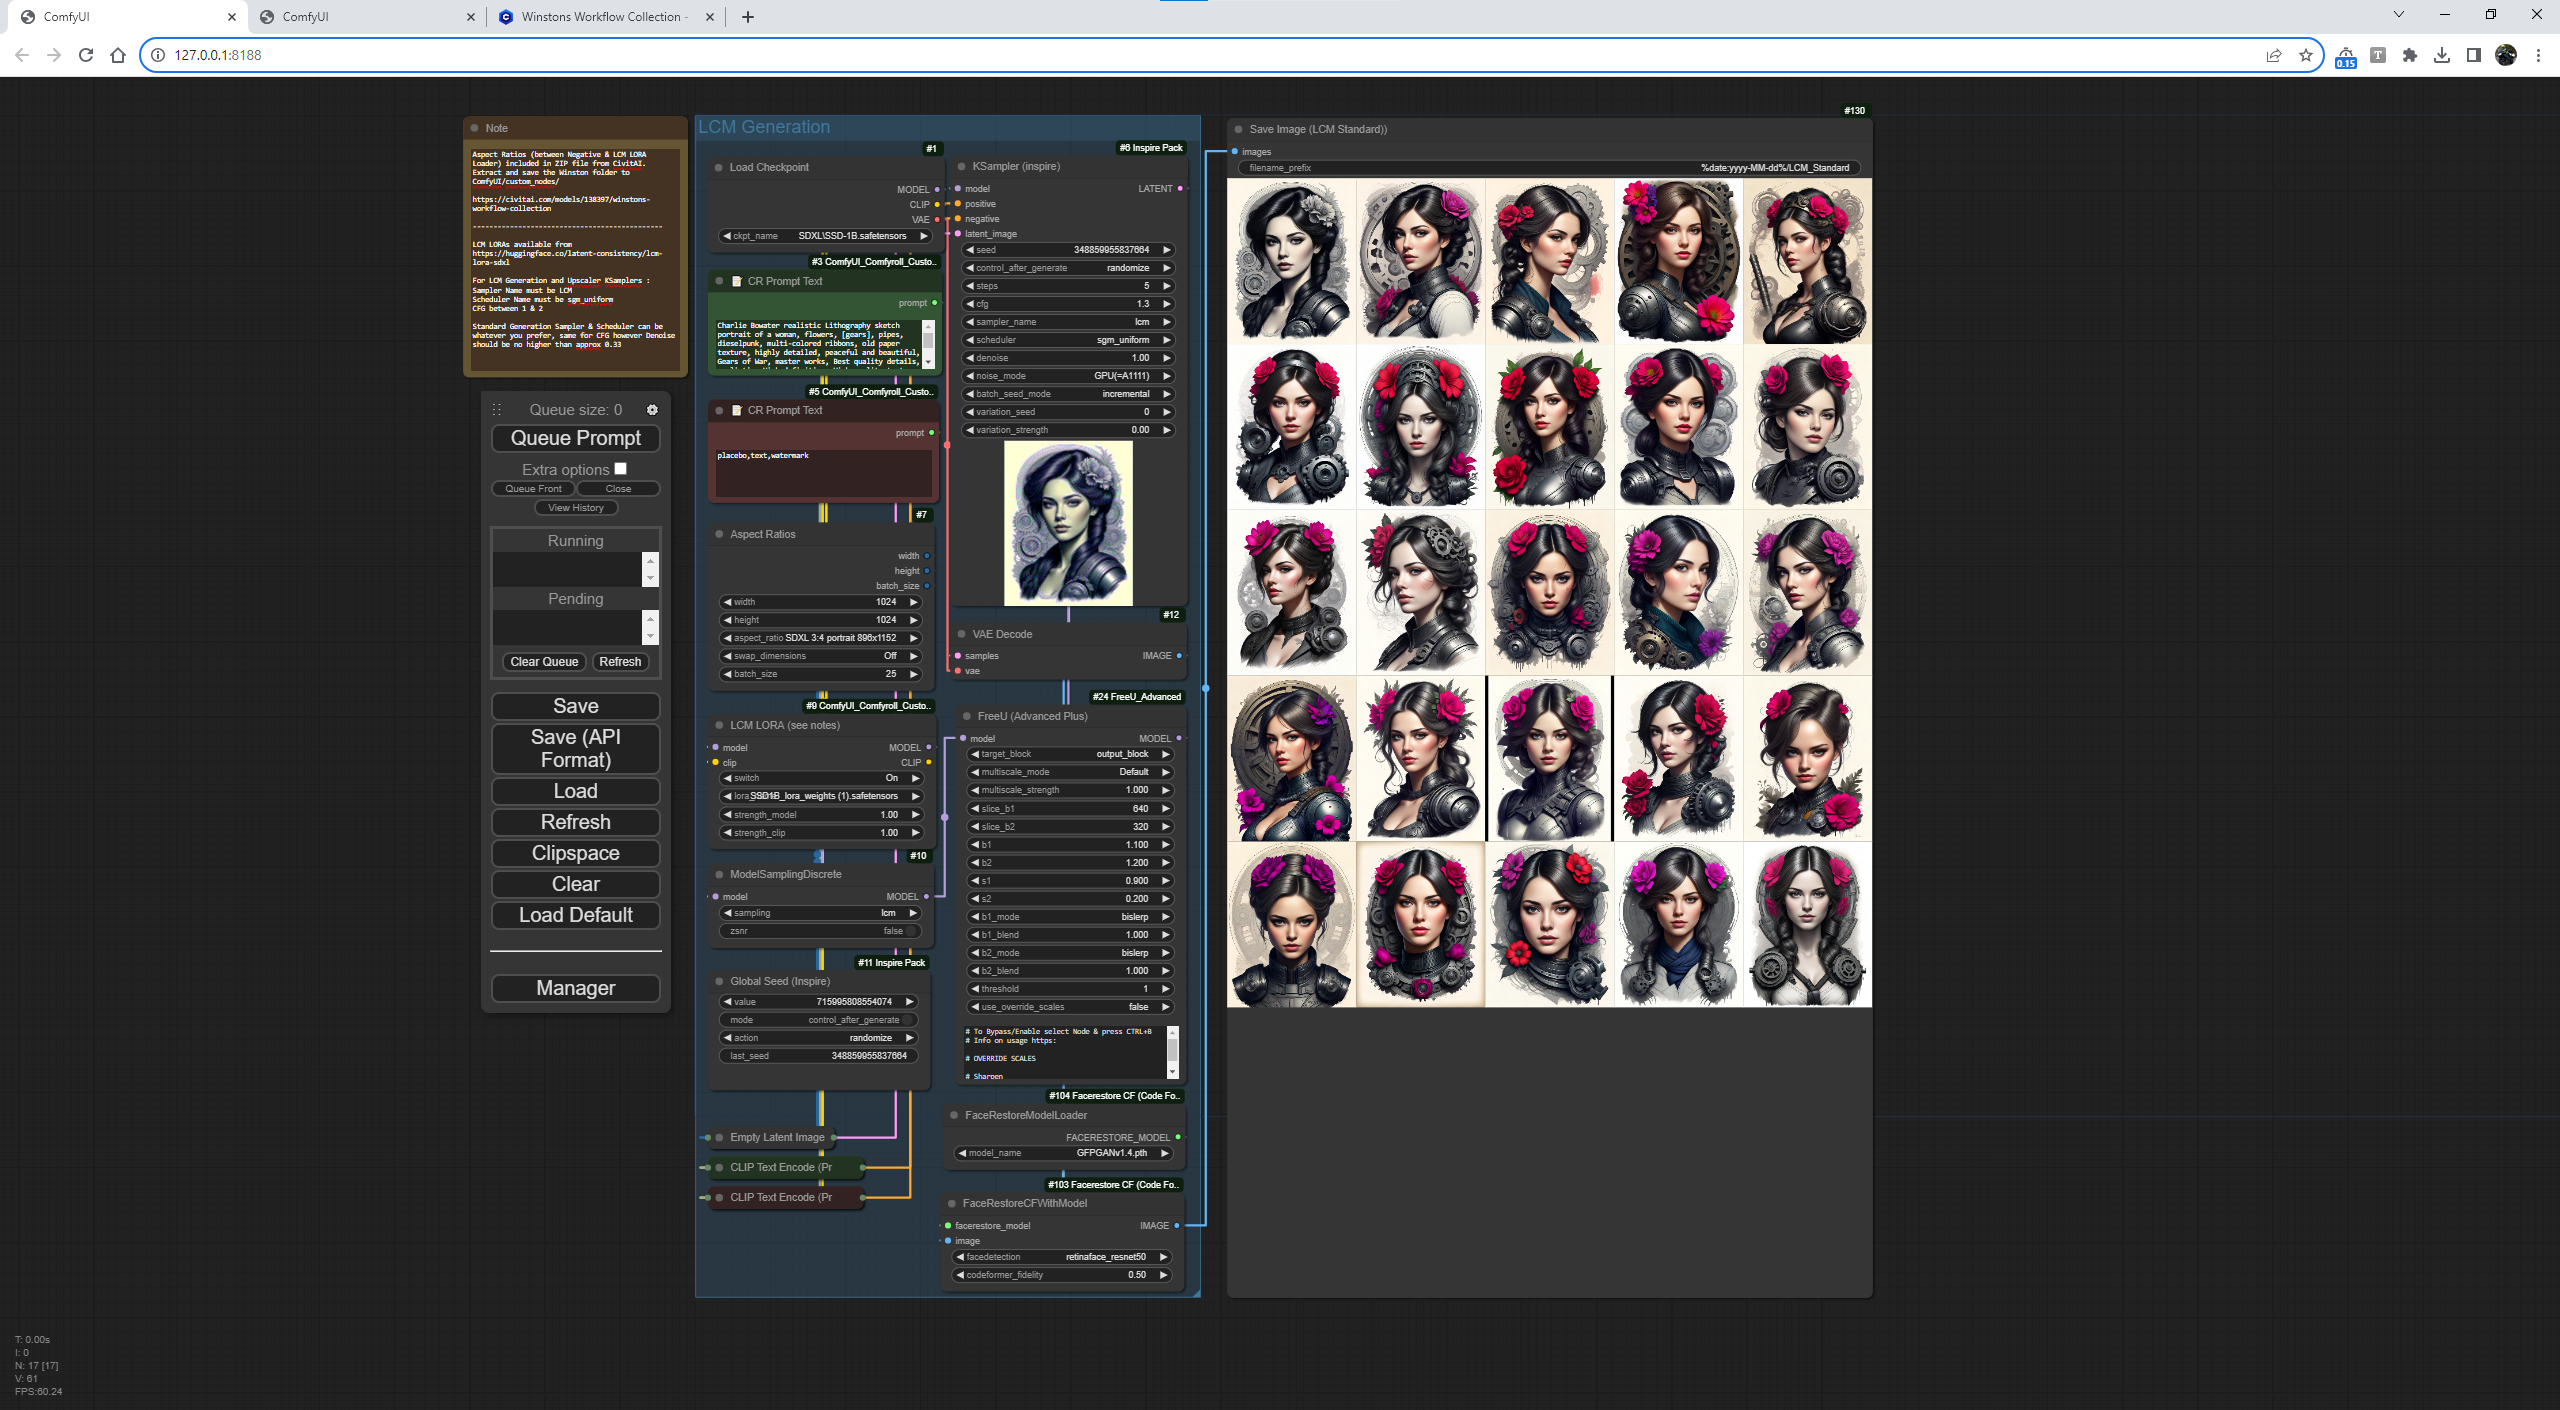
Task: Change noise_mode GPU(=A1111) selector
Action: tap(1068, 376)
